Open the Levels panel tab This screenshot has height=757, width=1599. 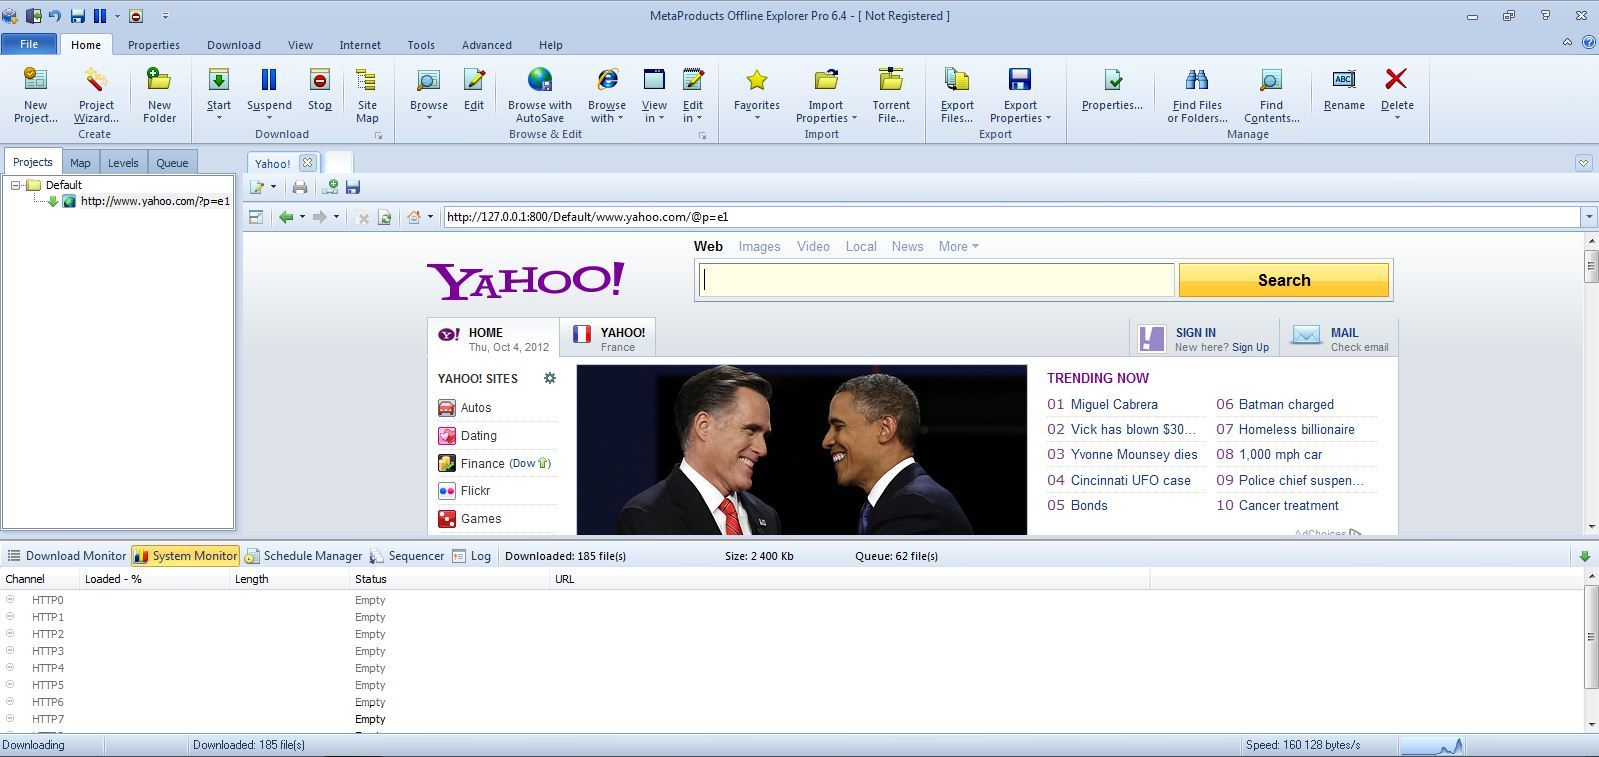pyautogui.click(x=123, y=163)
